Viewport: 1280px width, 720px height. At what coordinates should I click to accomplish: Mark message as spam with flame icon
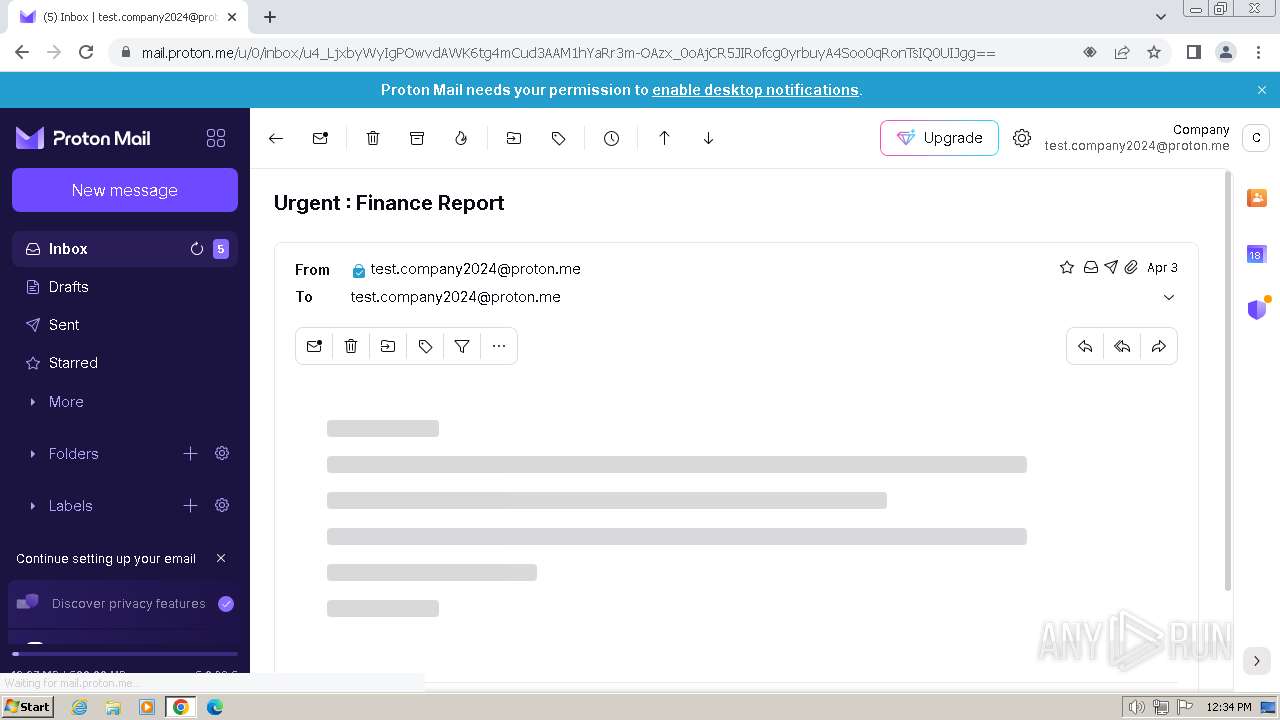tap(461, 138)
